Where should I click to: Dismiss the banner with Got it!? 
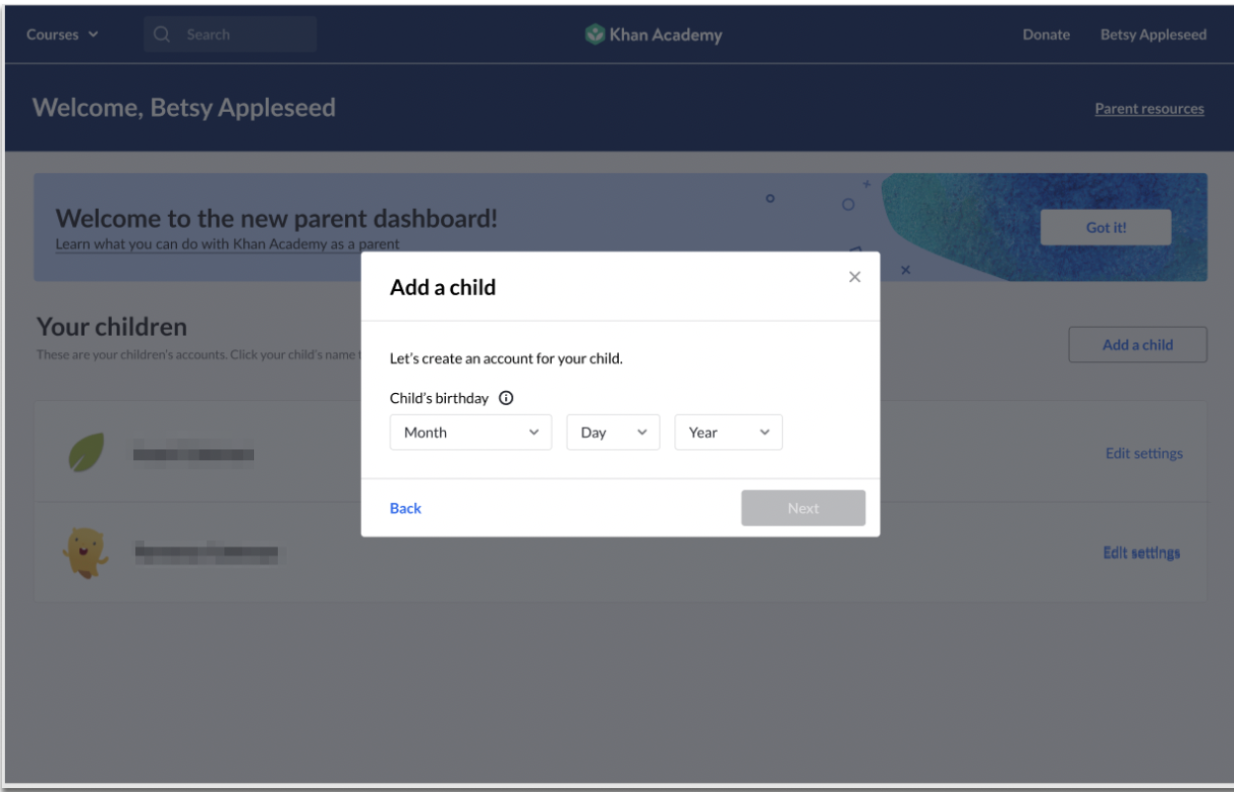tap(1106, 228)
